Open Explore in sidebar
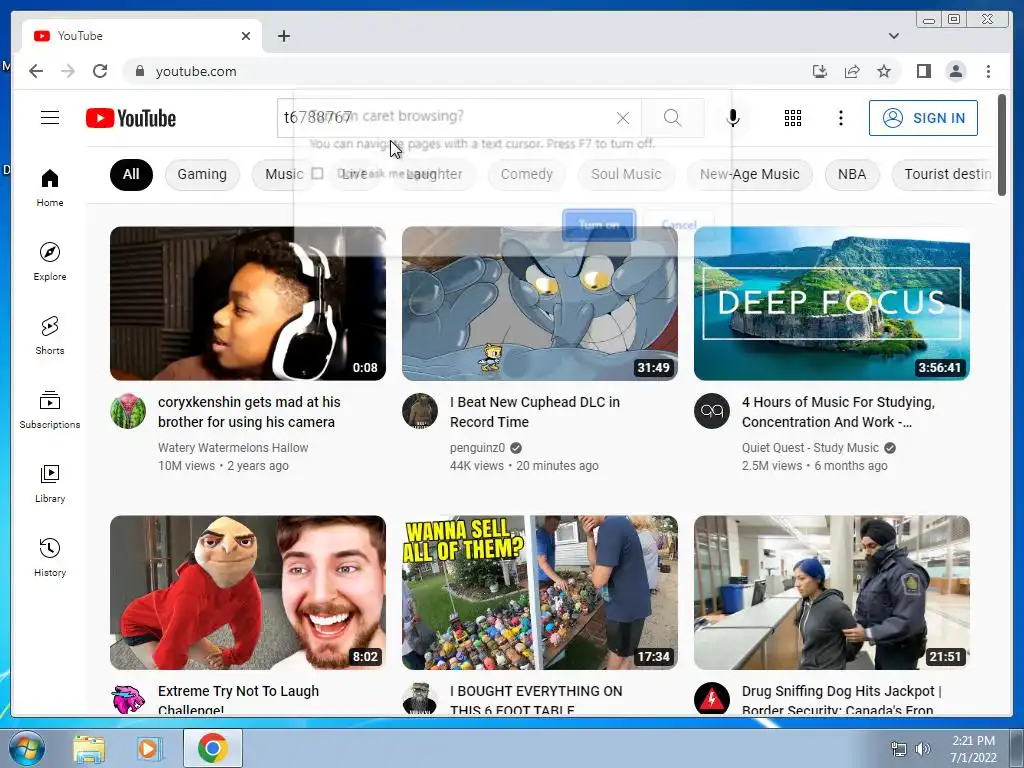This screenshot has width=1024, height=768. click(x=50, y=261)
